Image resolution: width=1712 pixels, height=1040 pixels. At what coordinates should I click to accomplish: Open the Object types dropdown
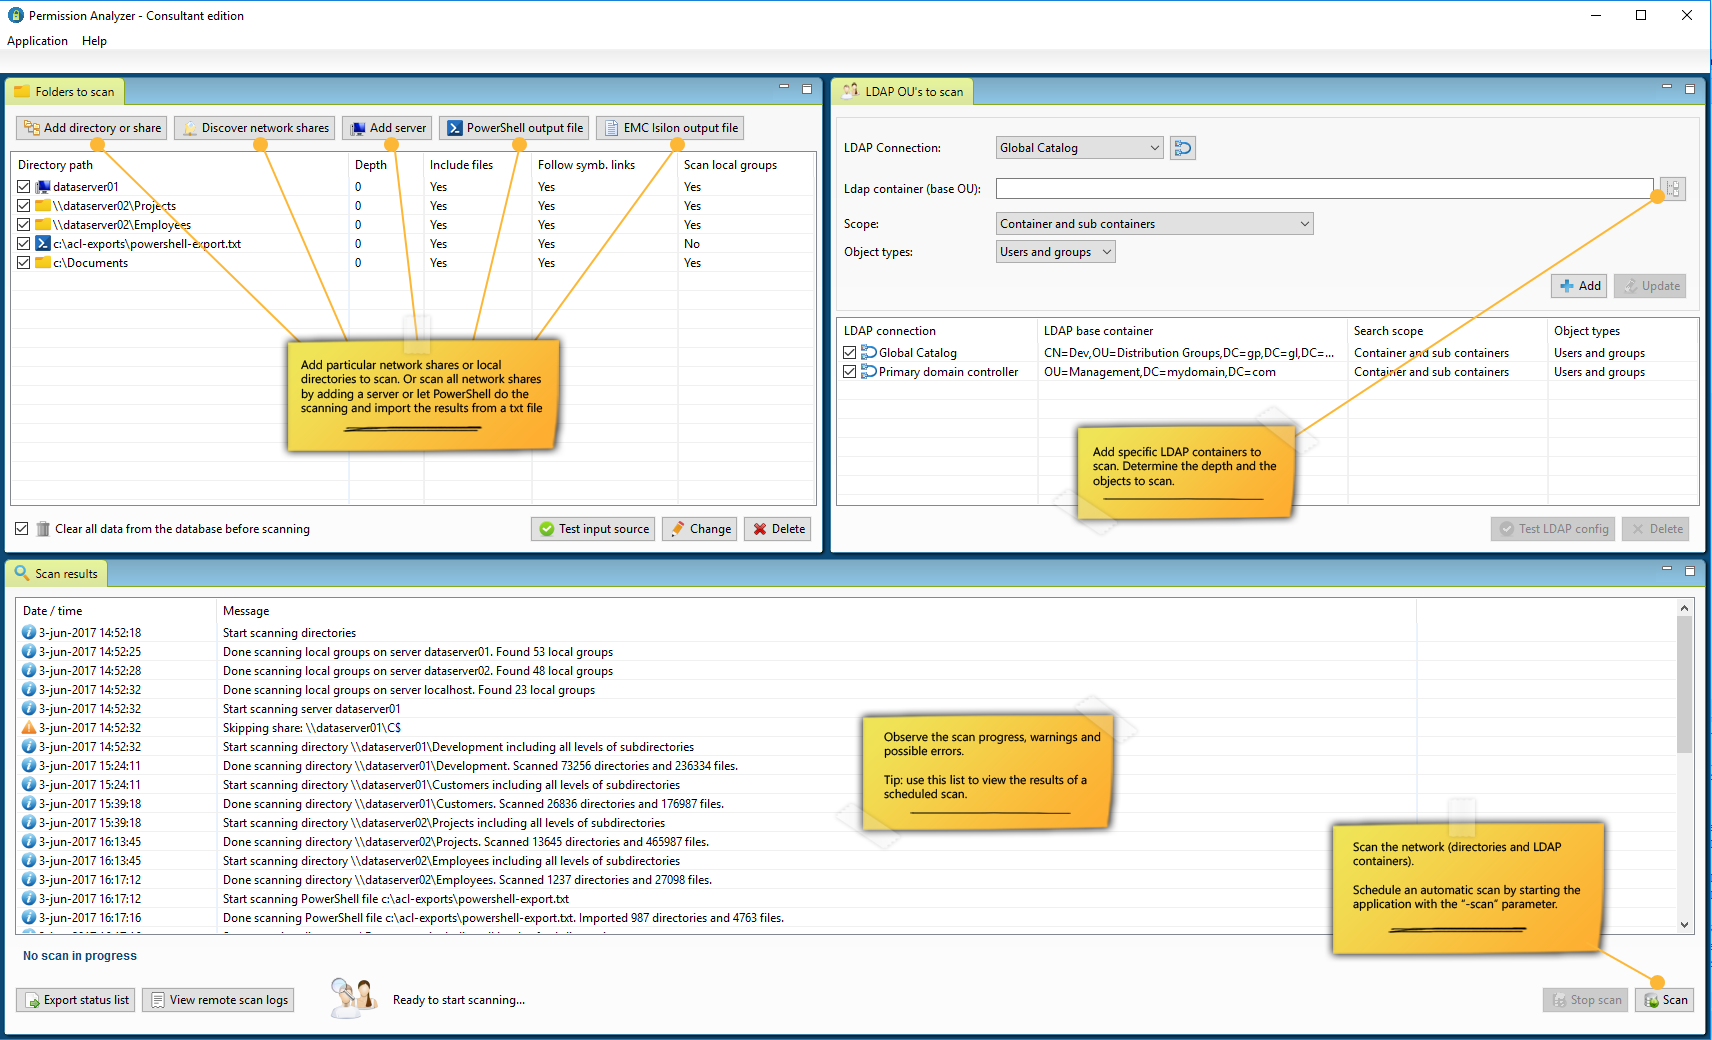point(1056,252)
